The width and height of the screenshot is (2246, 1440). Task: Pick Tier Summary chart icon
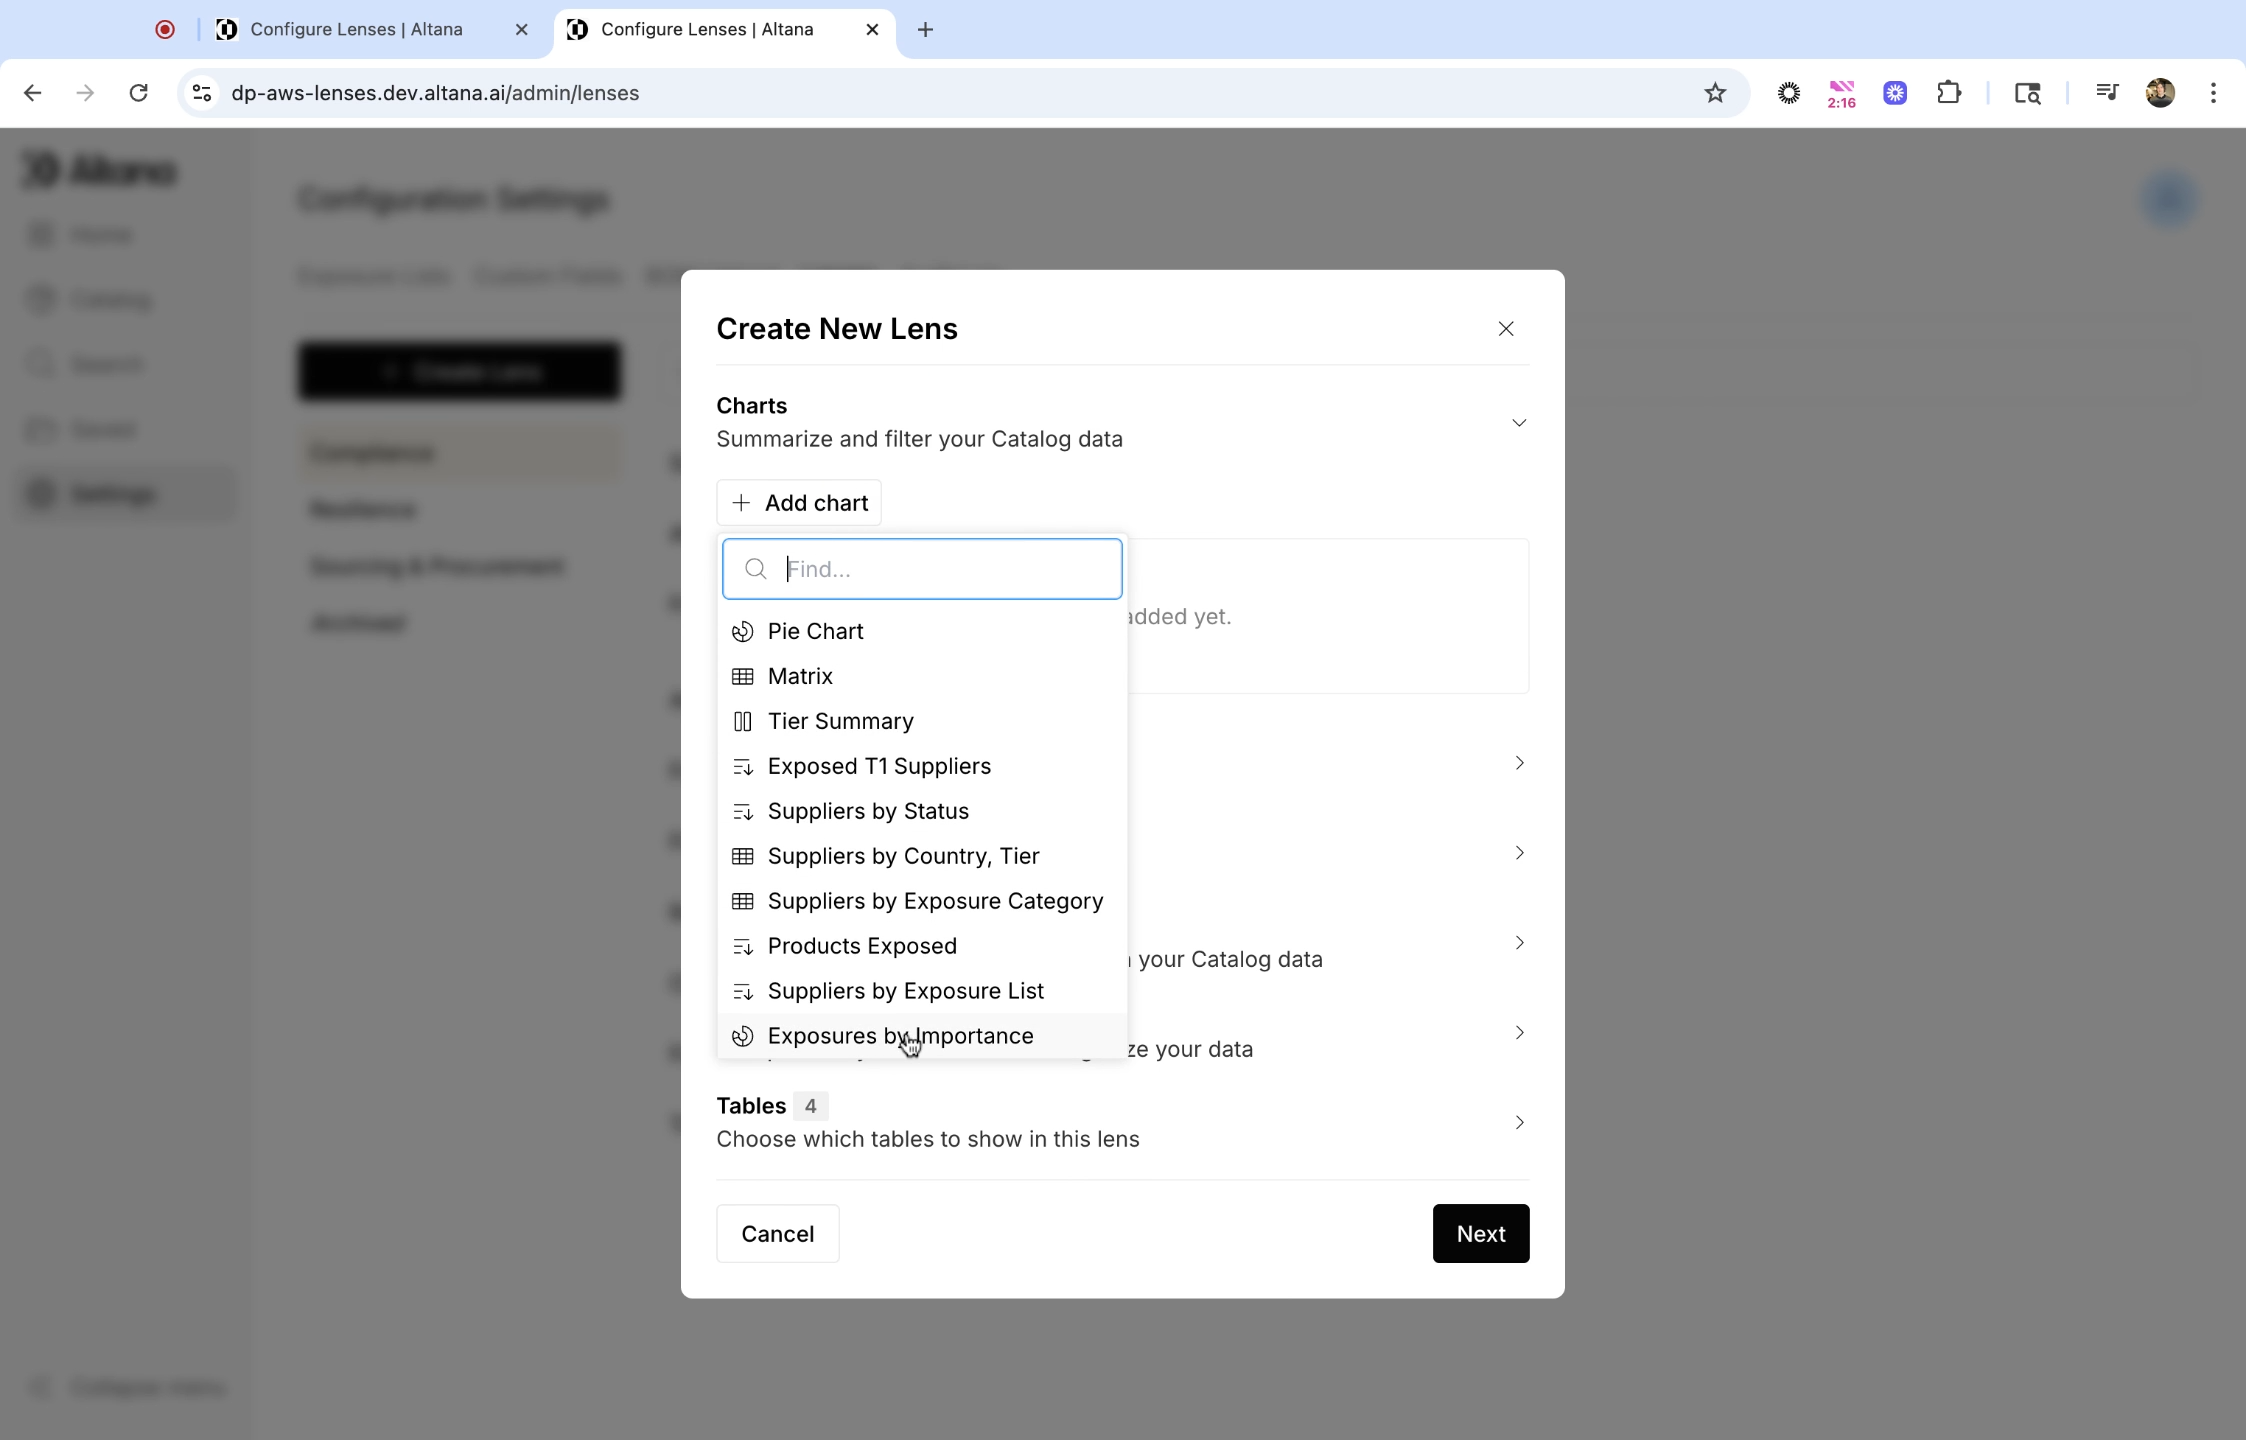742,721
